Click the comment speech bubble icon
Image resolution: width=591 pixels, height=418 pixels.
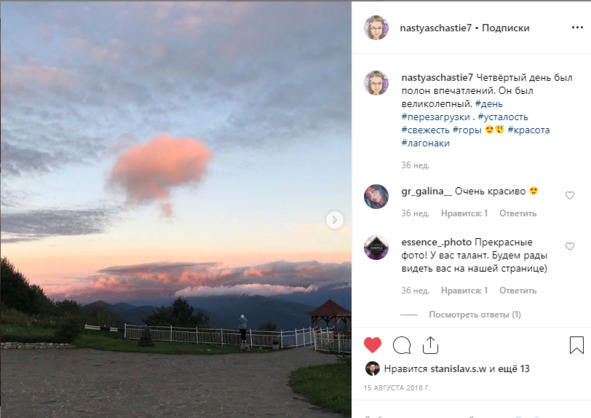[402, 345]
